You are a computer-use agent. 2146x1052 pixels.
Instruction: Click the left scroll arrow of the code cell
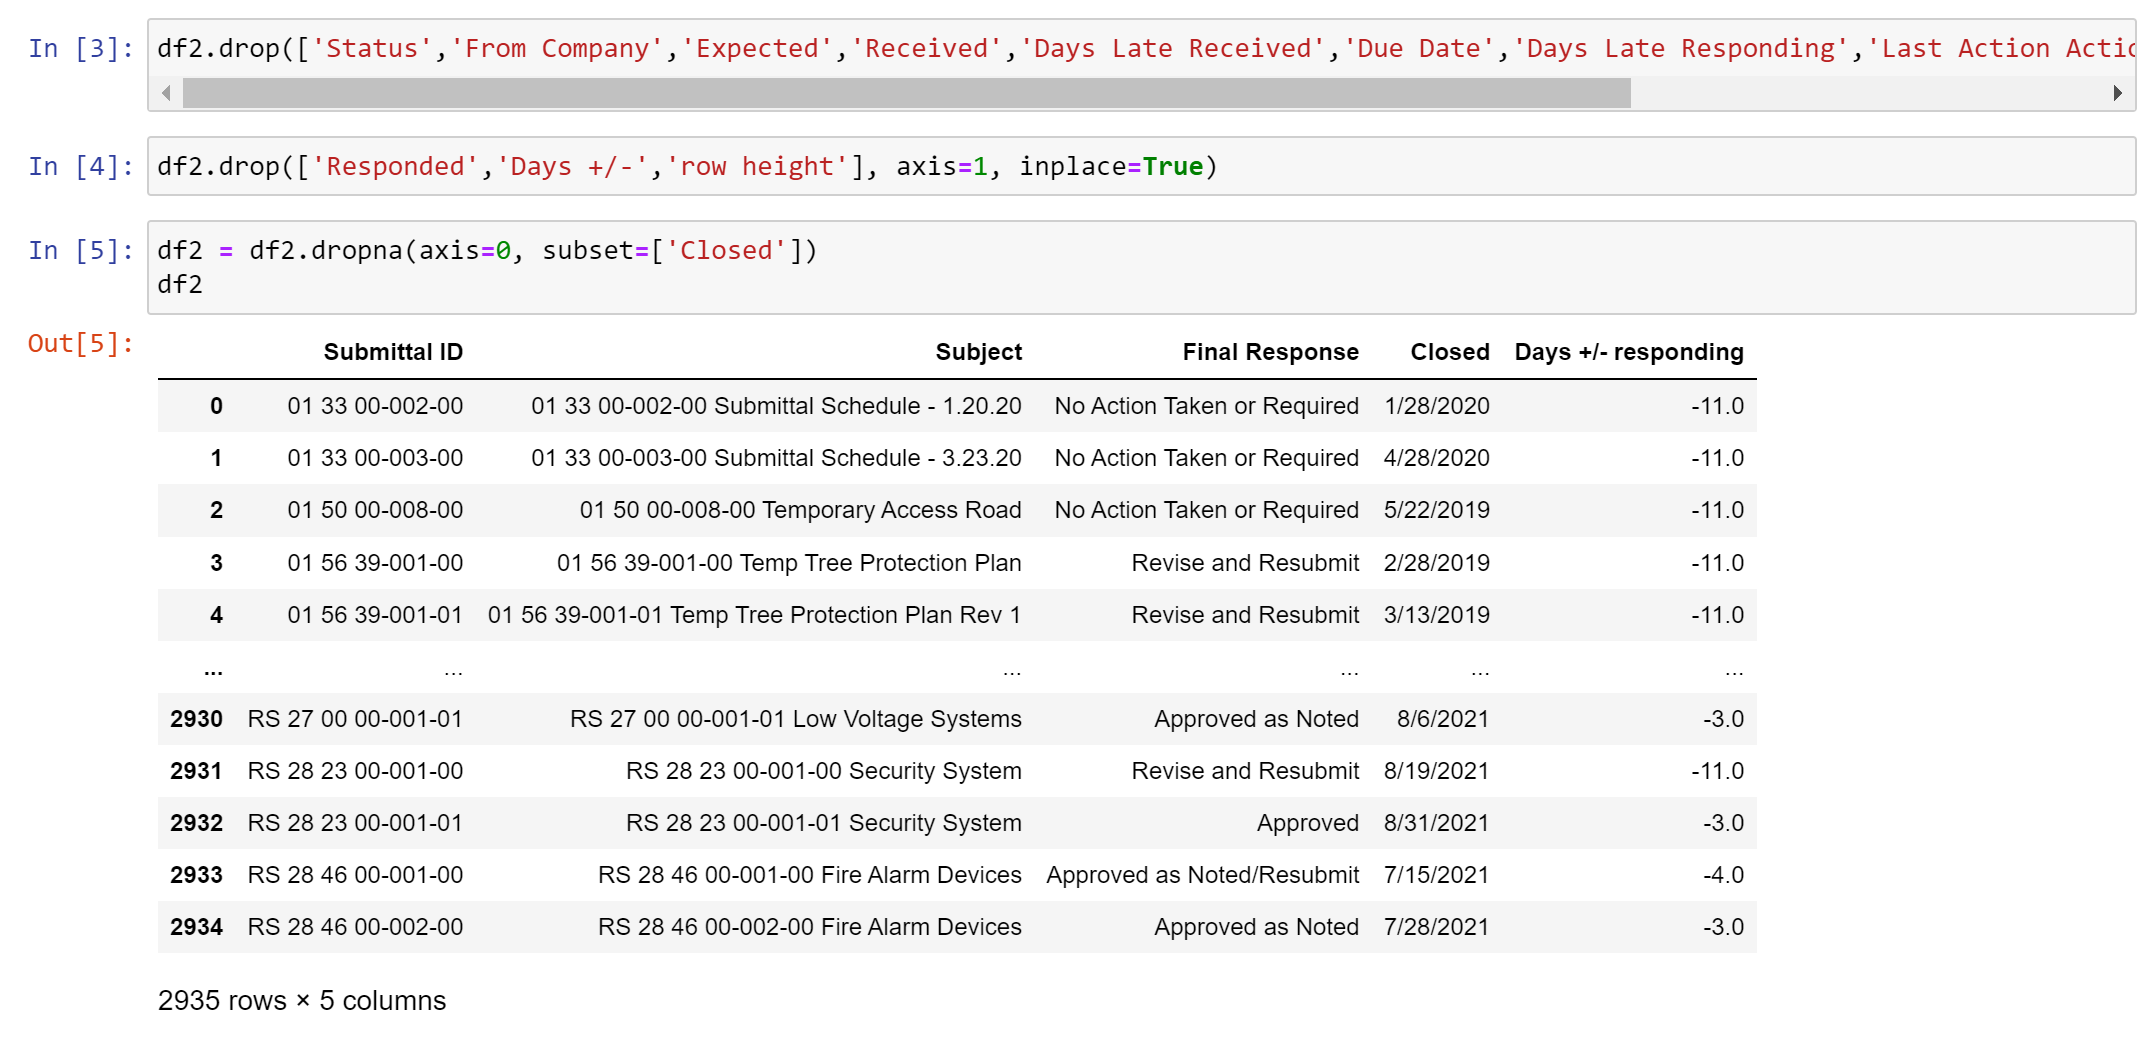coord(166,93)
